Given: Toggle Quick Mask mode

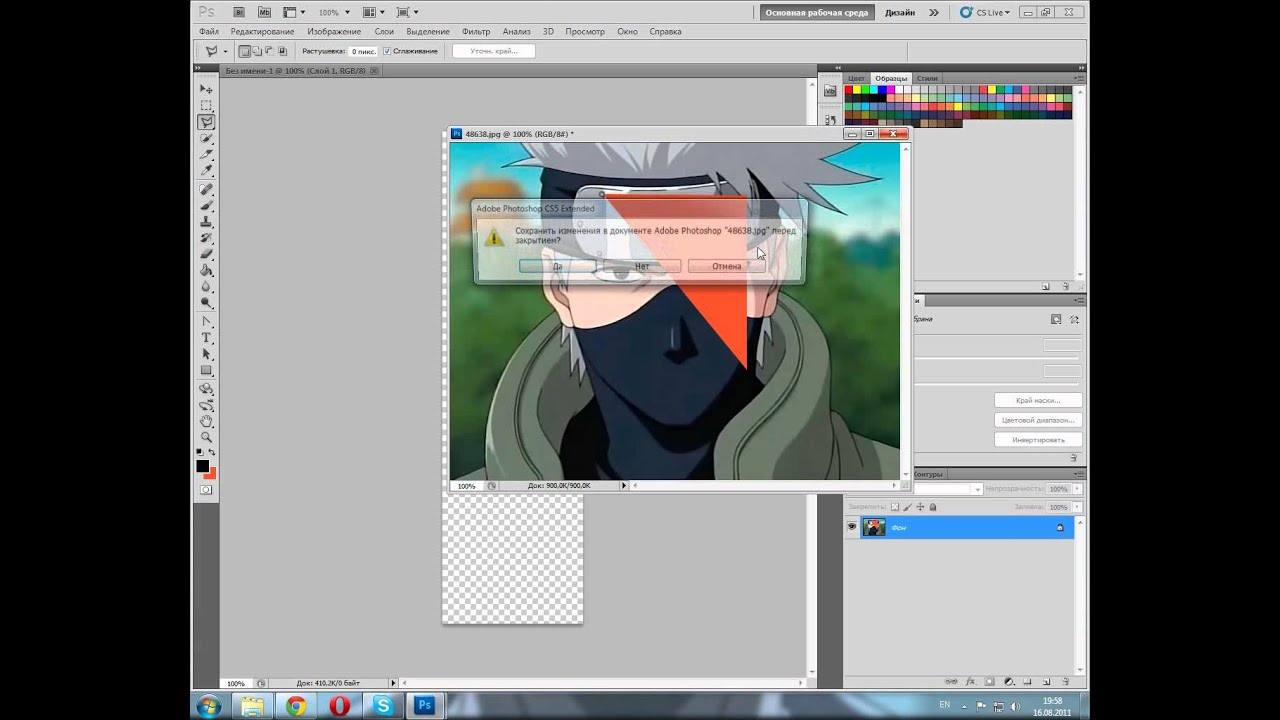Looking at the screenshot, I should (206, 490).
